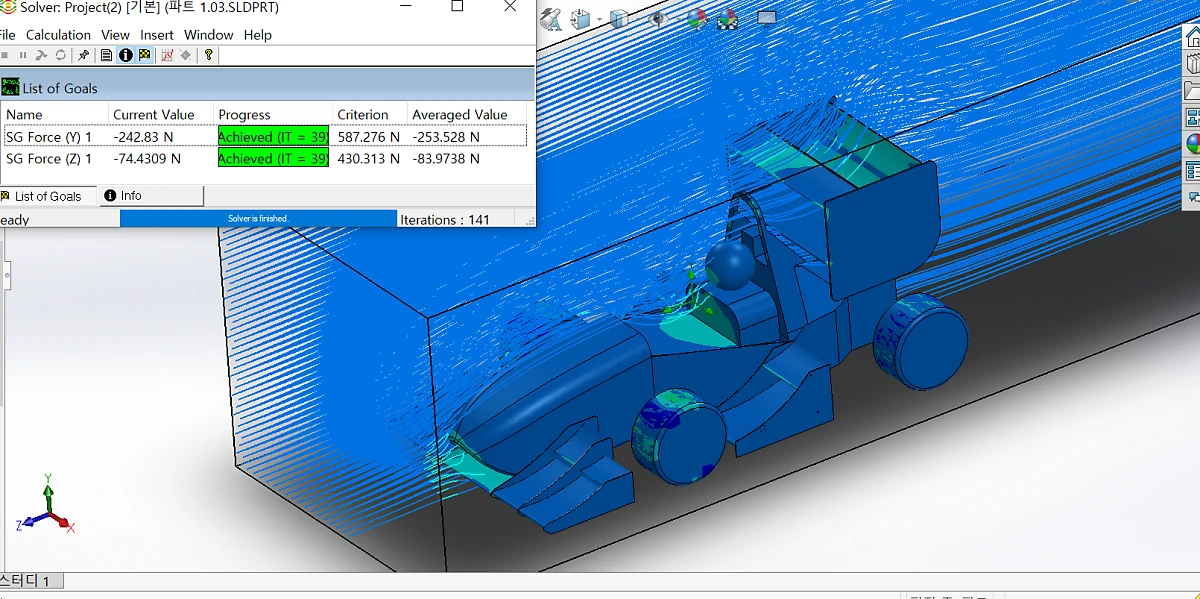Click the Pause calculation icon in solver toolbar
1200x599 pixels.
tap(23, 55)
